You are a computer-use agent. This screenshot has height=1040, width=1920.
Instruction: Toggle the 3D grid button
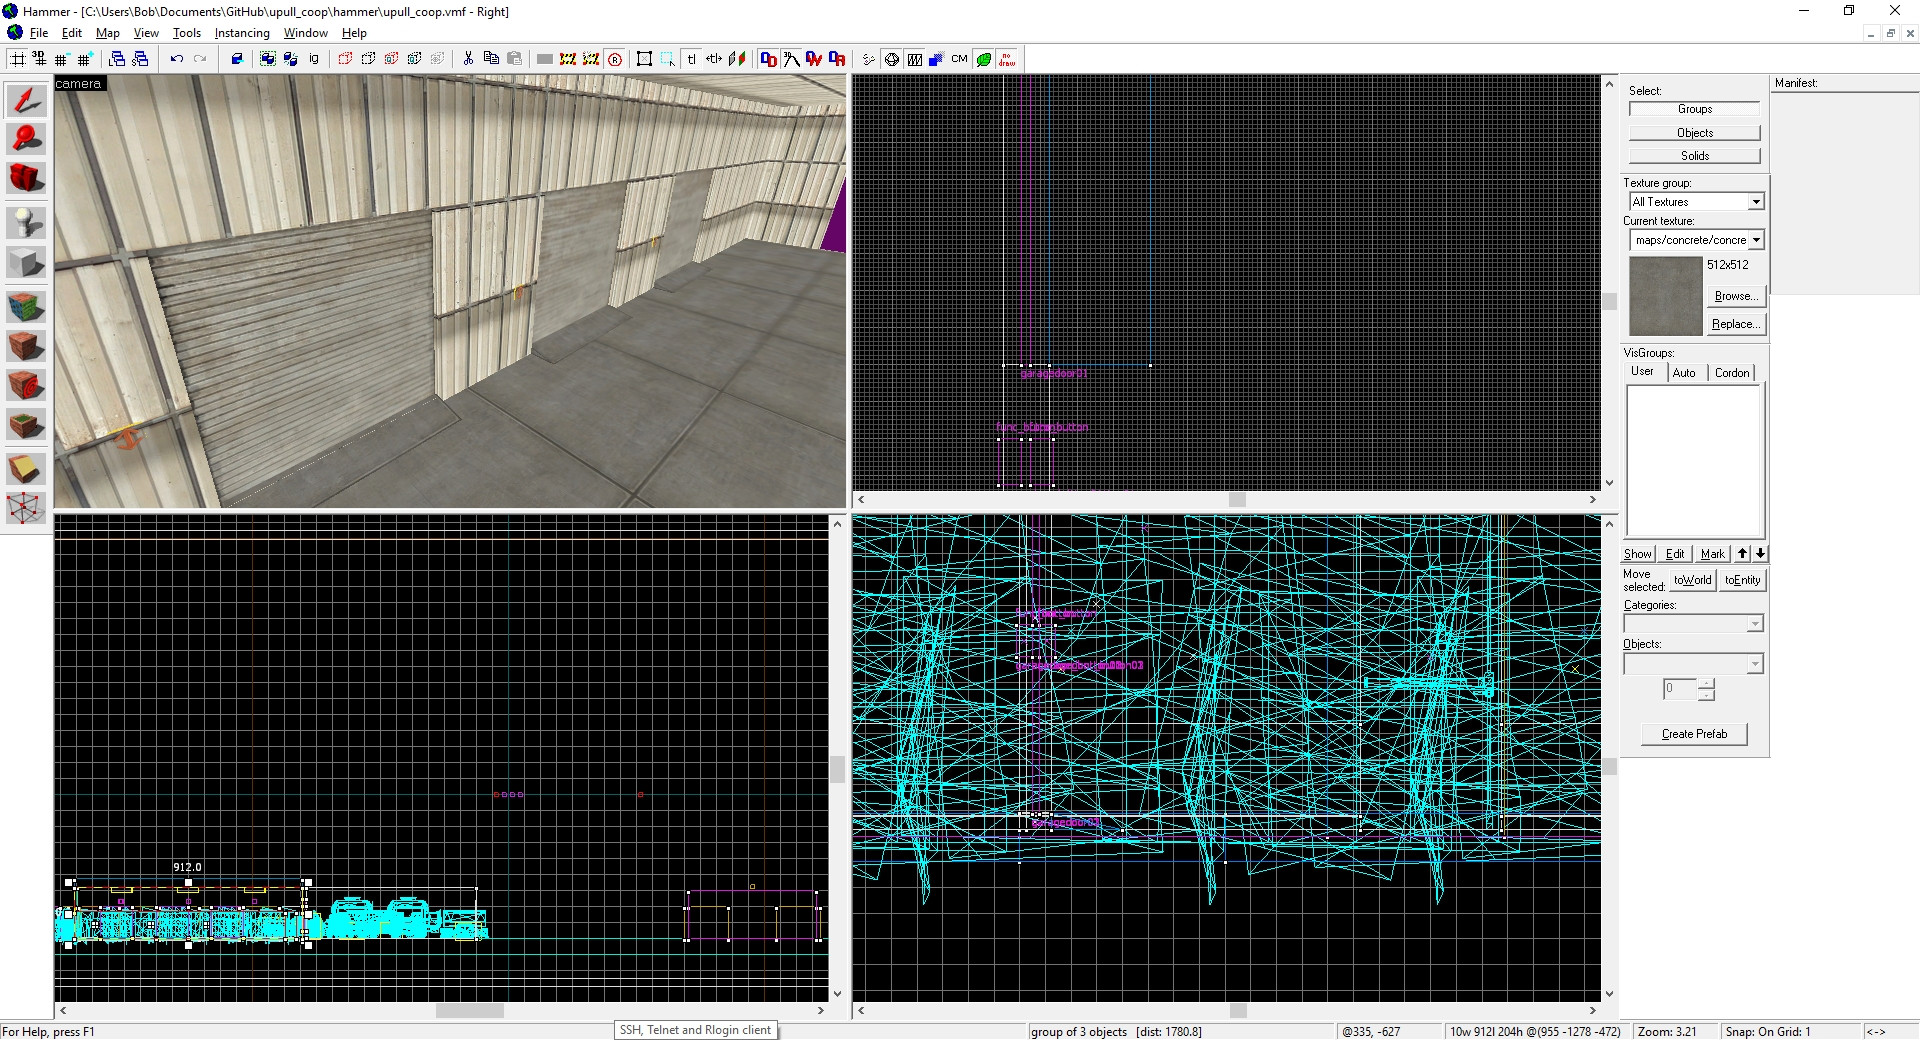coord(39,59)
